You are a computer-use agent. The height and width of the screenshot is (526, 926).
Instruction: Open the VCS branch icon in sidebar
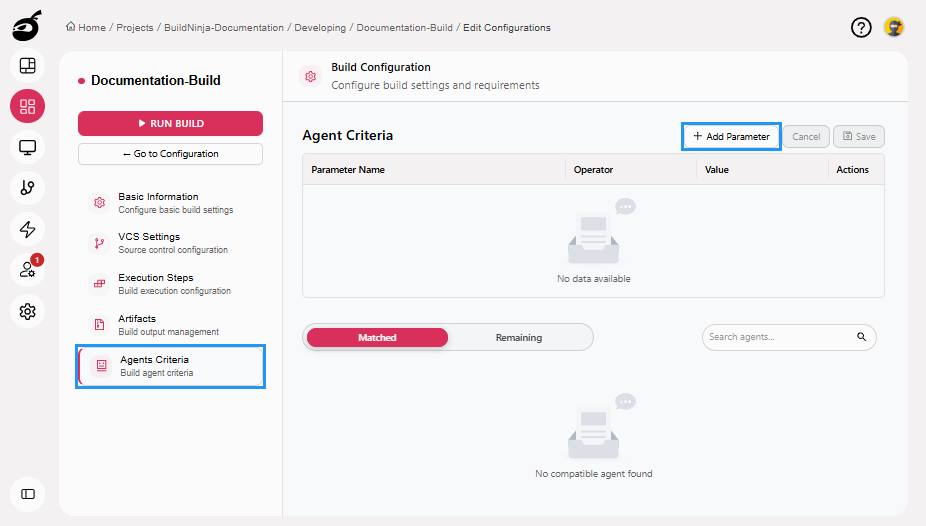(27, 188)
